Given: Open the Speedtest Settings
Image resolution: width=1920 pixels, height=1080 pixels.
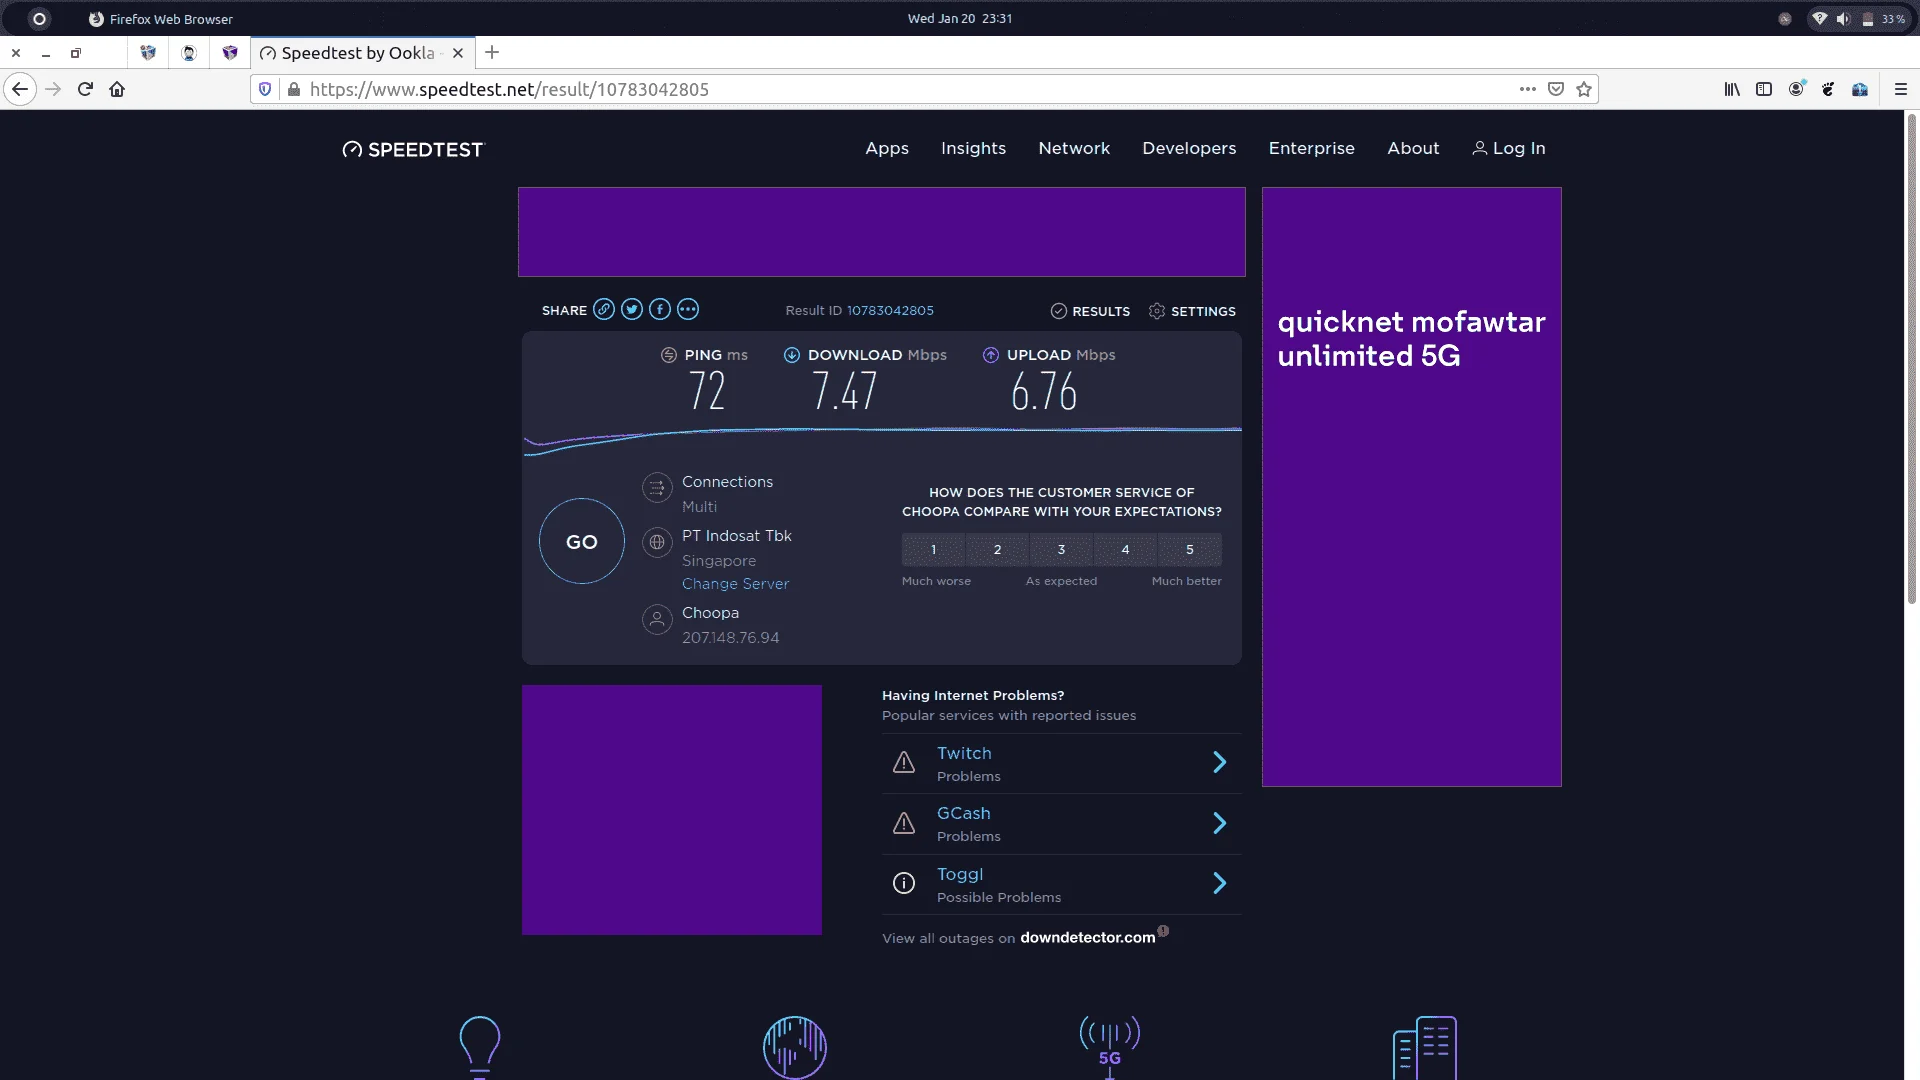Looking at the screenshot, I should point(1192,311).
